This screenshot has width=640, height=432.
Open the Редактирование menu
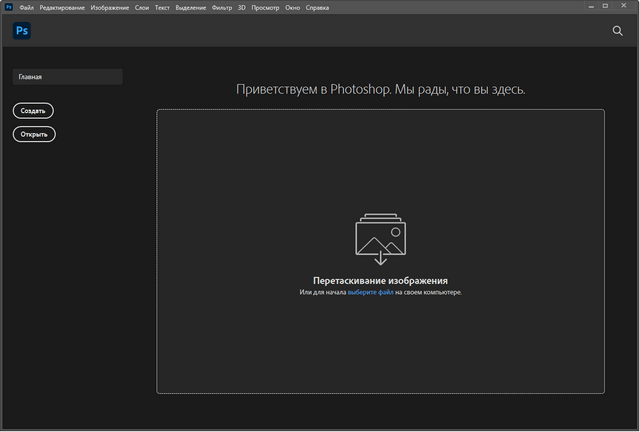point(62,8)
